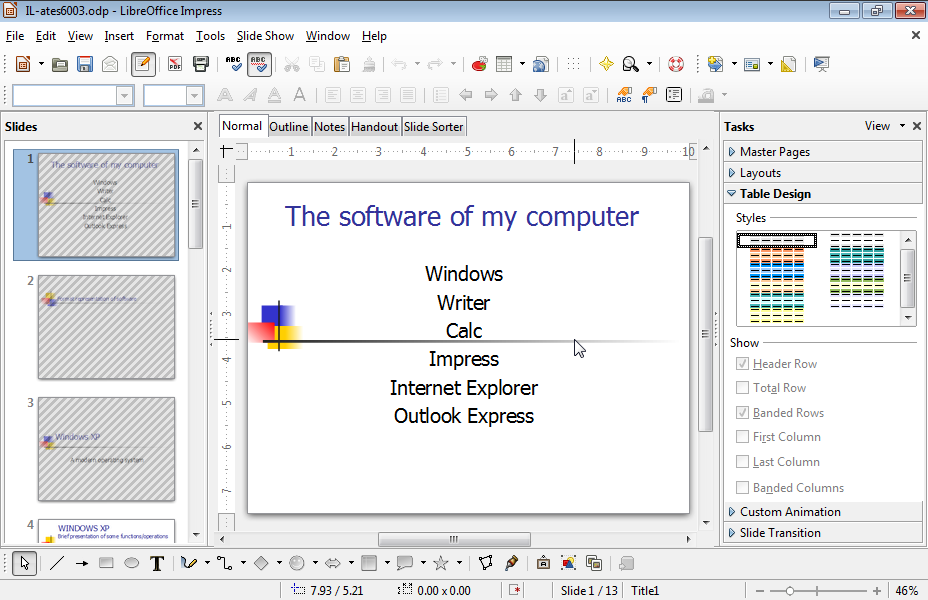The image size is (928, 600).
Task: Select the Rectangle tool
Action: 107,563
